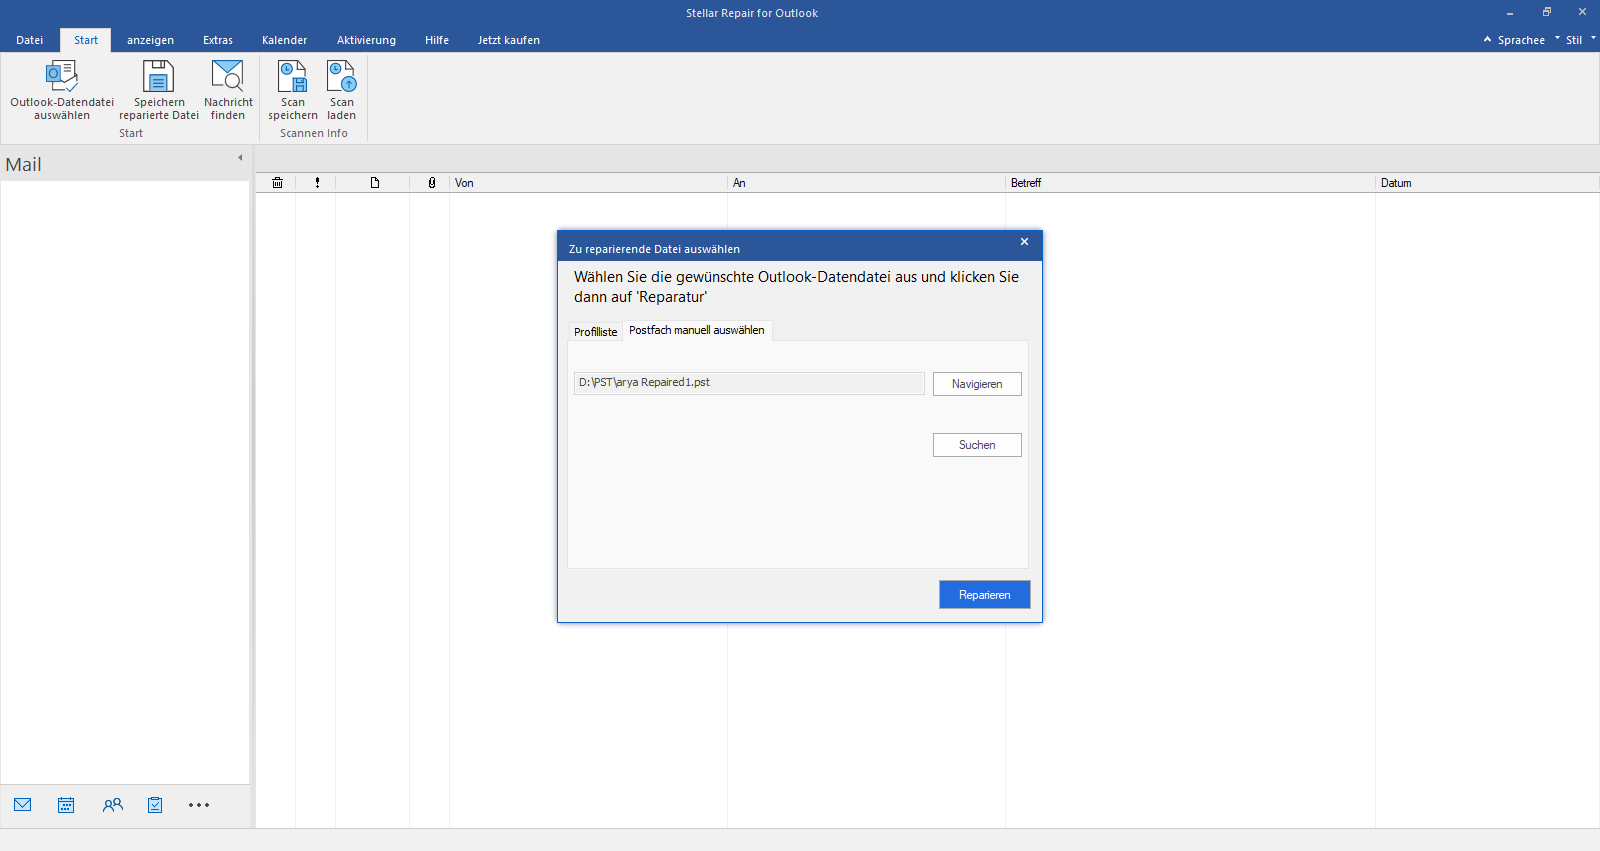Select the Start ribbon tab
This screenshot has height=851, width=1600.
pyautogui.click(x=86, y=40)
